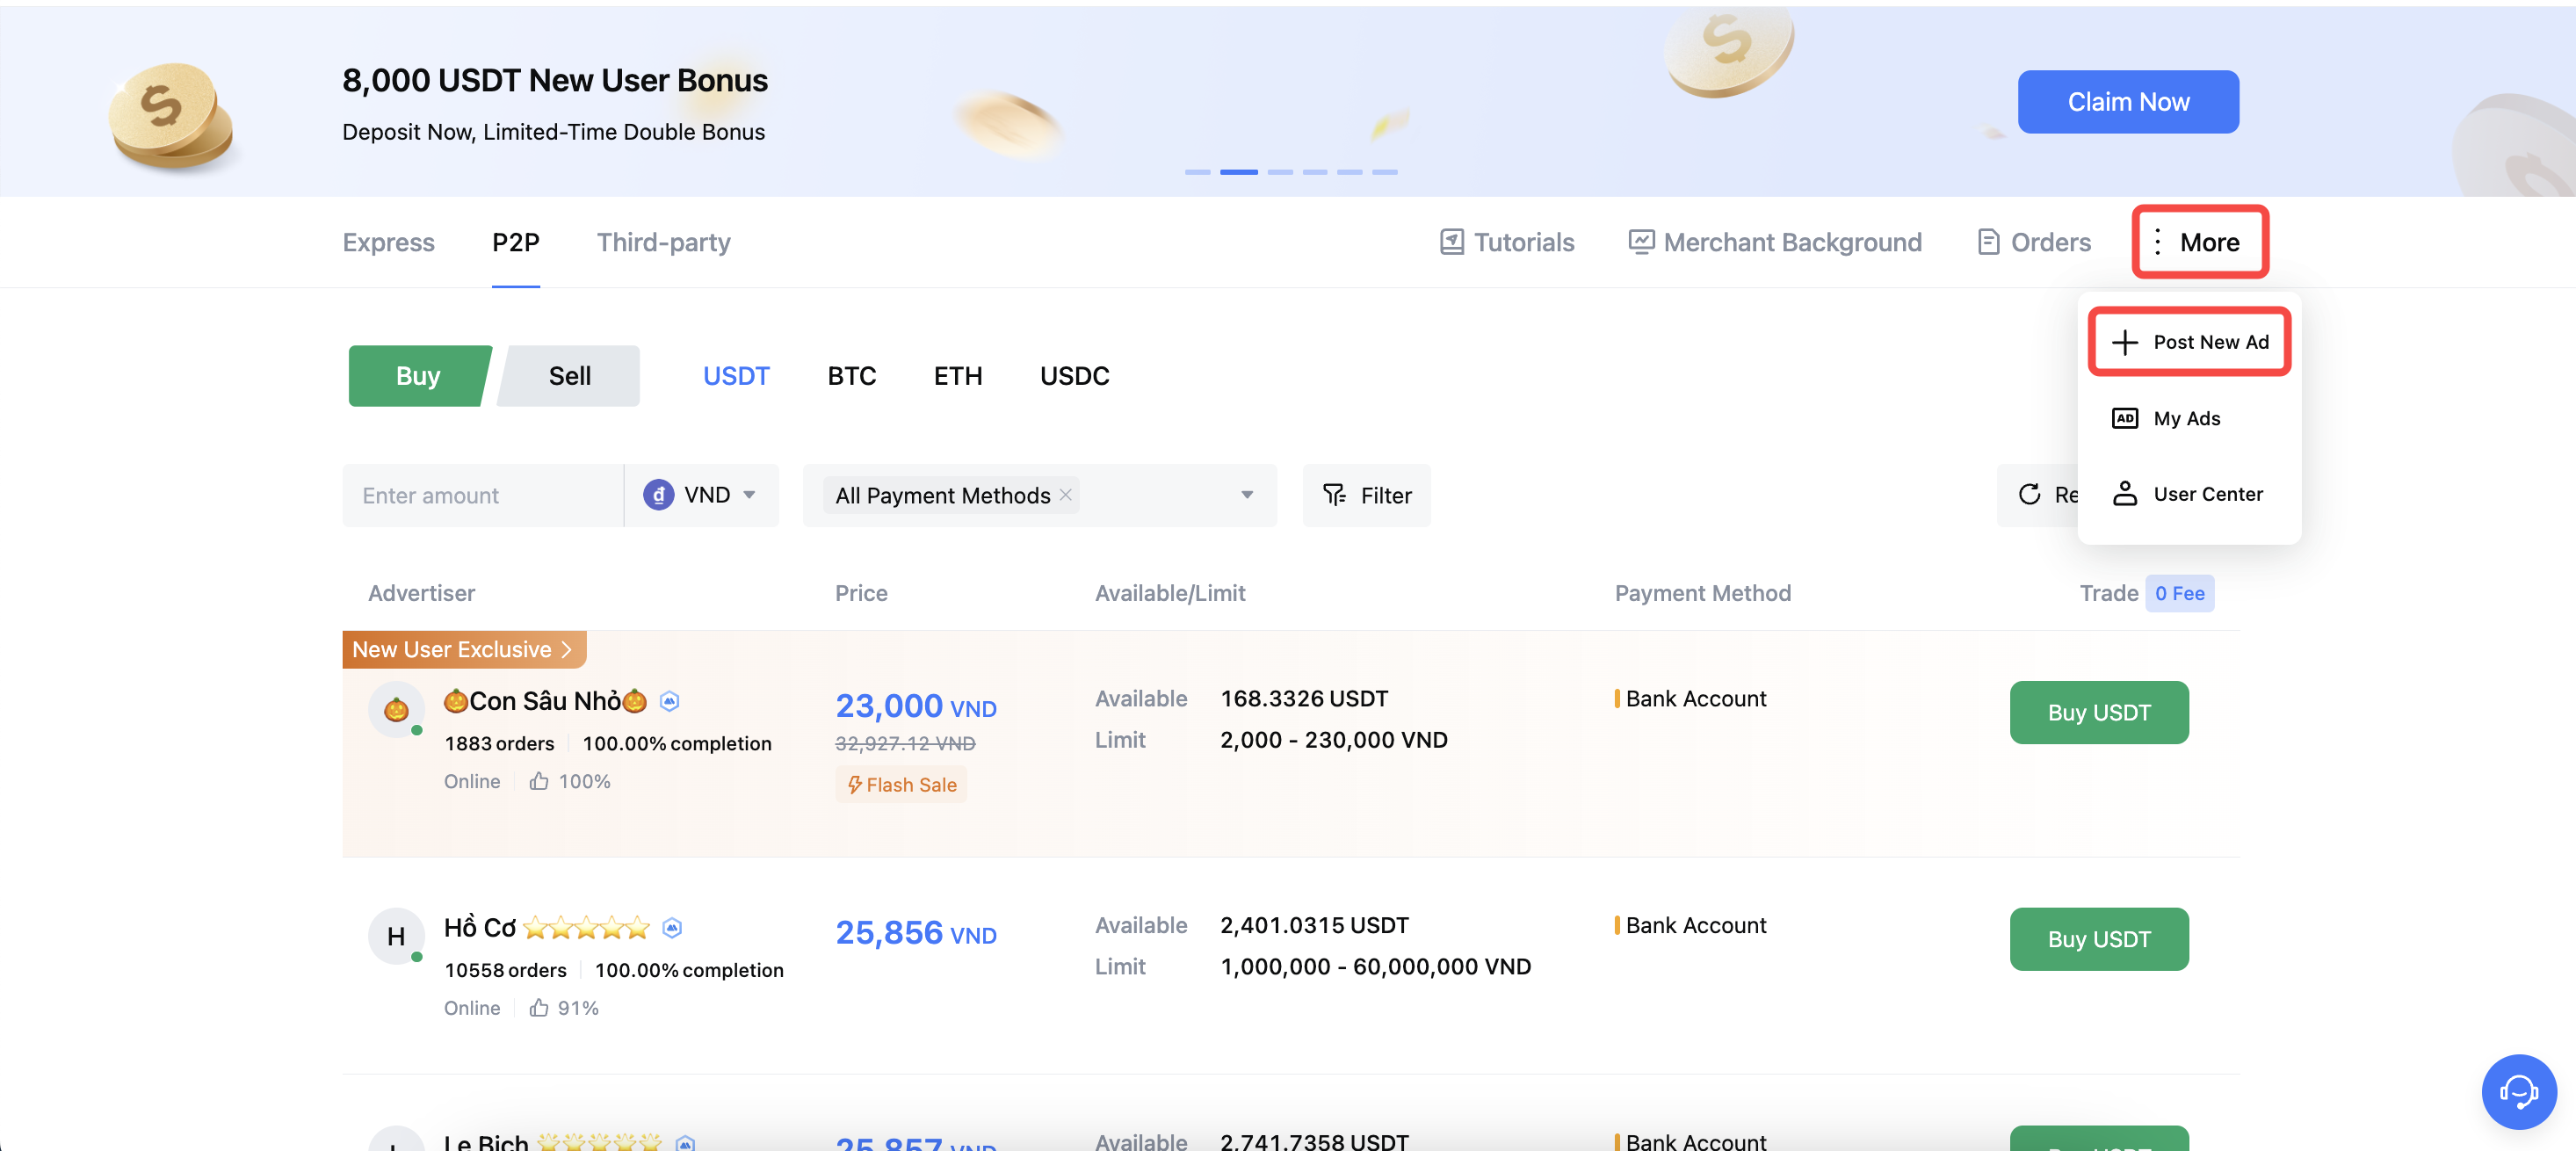
Task: Click the Orders document icon
Action: (x=1988, y=242)
